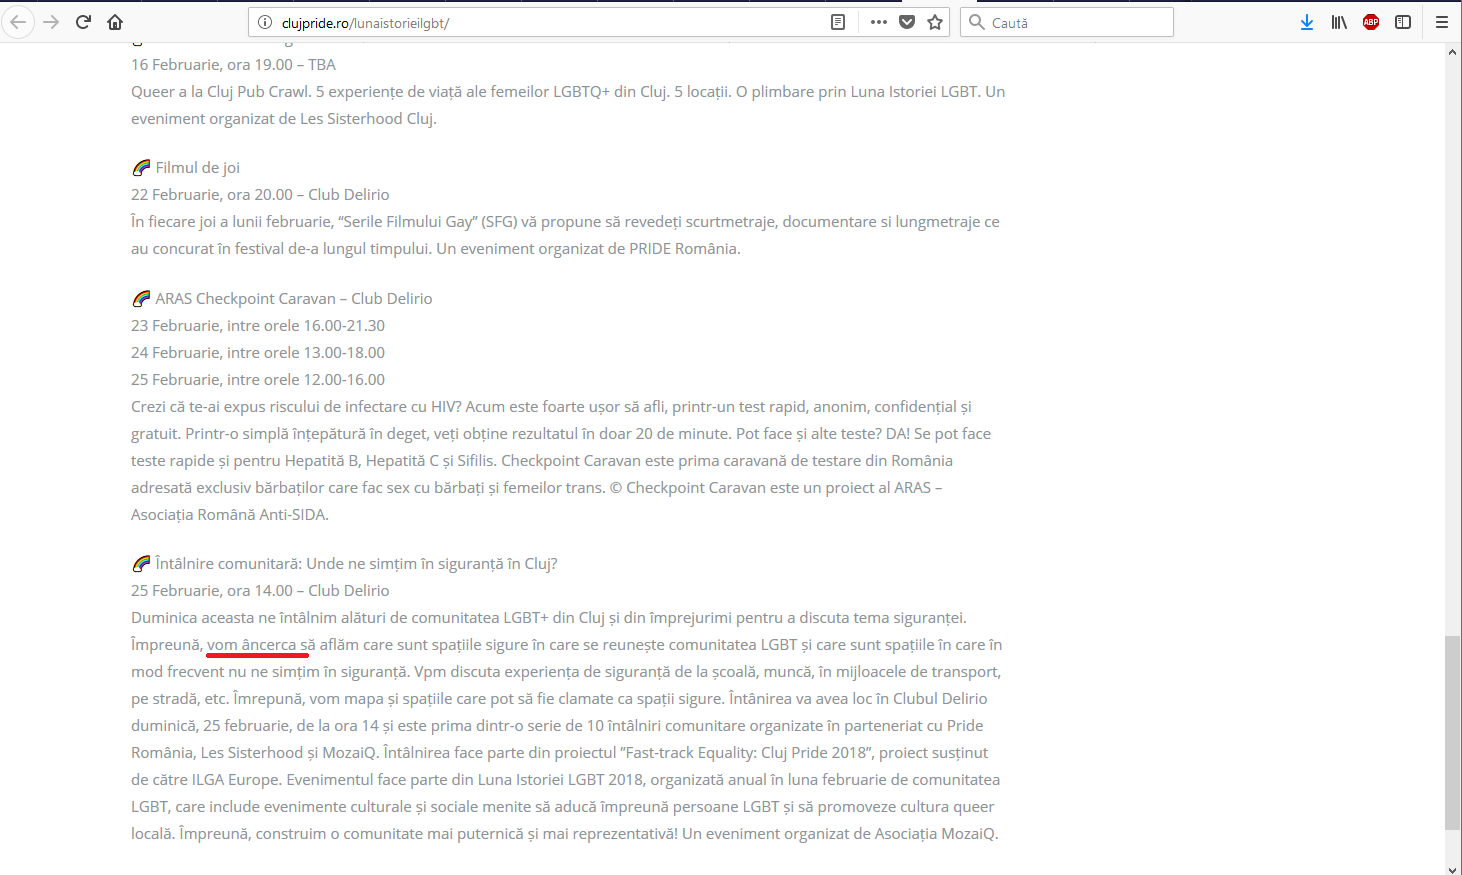Open the Firefox hamburger menu

click(x=1442, y=22)
